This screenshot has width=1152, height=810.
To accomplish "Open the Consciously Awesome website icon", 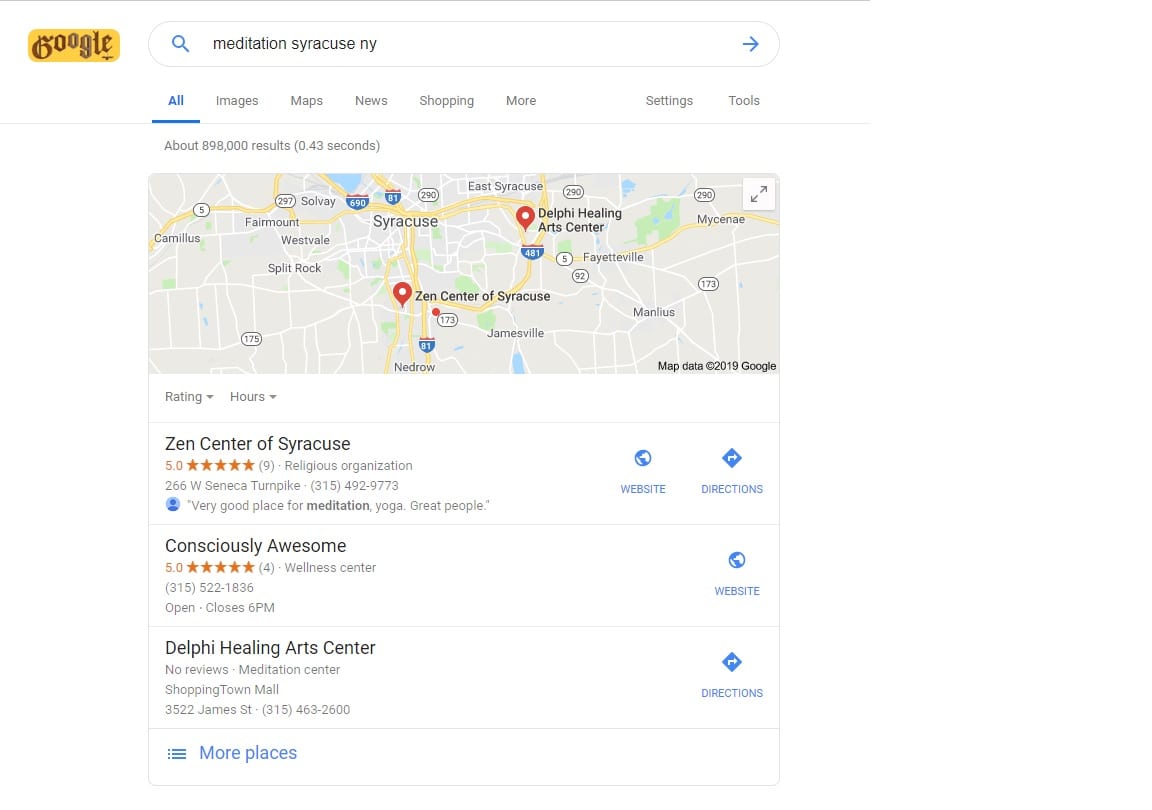I will coord(737,560).
